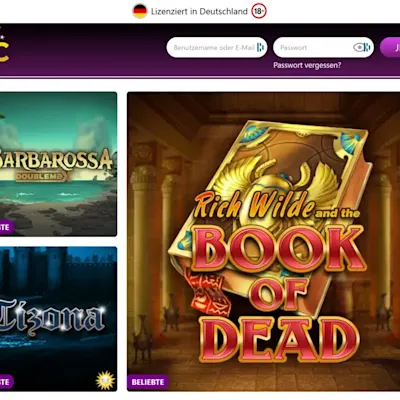Toggle password visibility with the eye icon

pyautogui.click(x=358, y=48)
